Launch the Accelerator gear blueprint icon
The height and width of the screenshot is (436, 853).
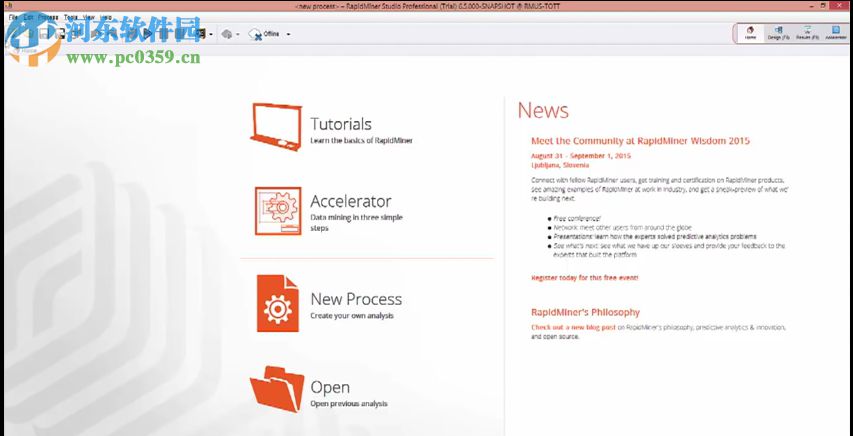point(278,211)
